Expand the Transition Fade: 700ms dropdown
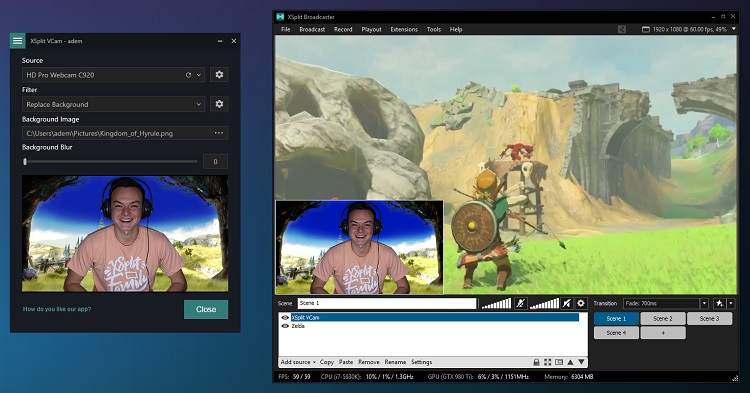The height and width of the screenshot is (393, 750). pyautogui.click(x=704, y=304)
